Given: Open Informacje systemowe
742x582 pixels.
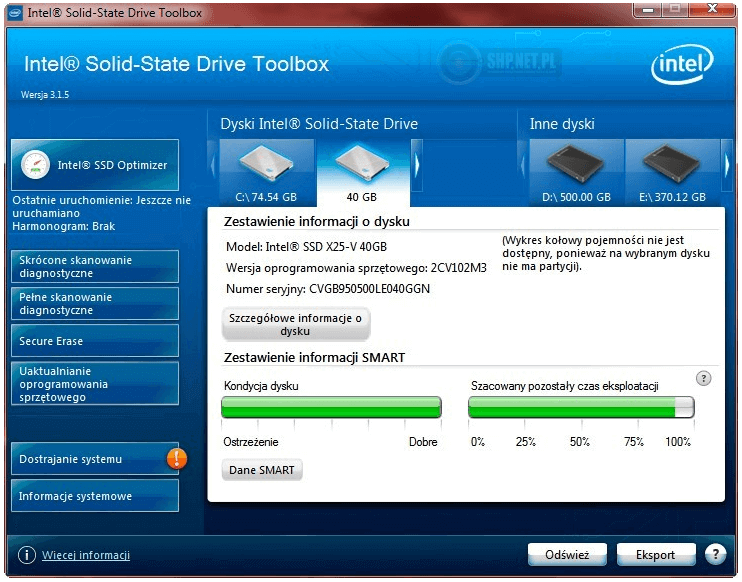Looking at the screenshot, I should pyautogui.click(x=95, y=496).
